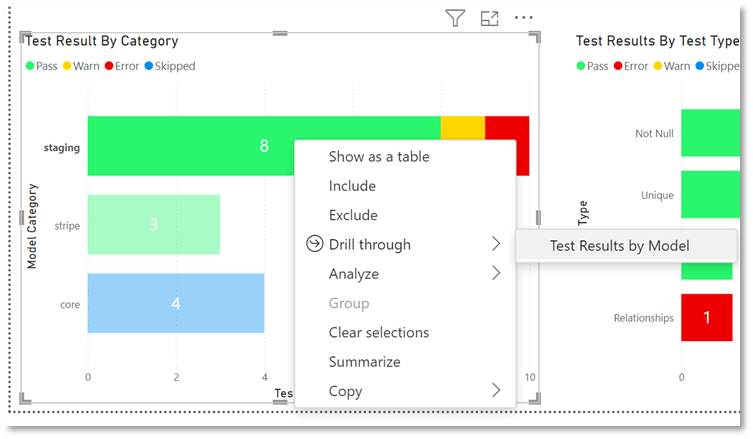The image size is (753, 439).
Task: Click the Drill through circular arrow icon
Action: click(313, 244)
